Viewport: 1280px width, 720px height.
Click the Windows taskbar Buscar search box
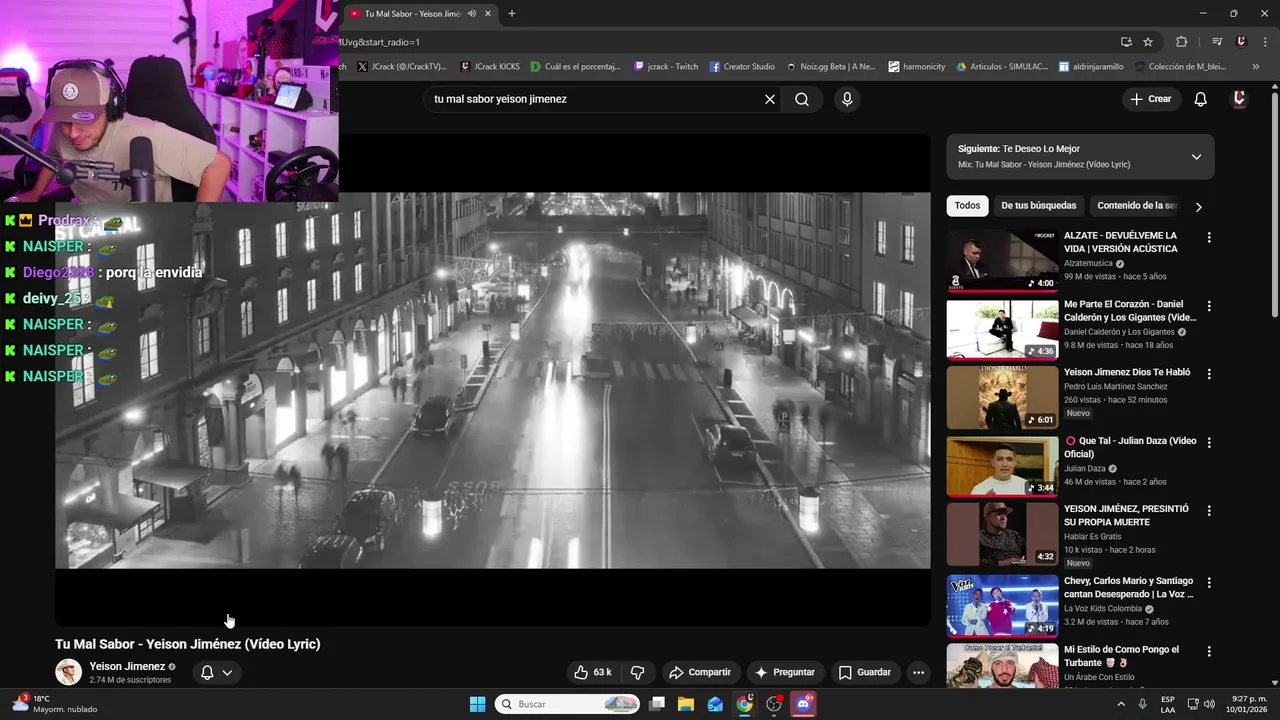(568, 704)
